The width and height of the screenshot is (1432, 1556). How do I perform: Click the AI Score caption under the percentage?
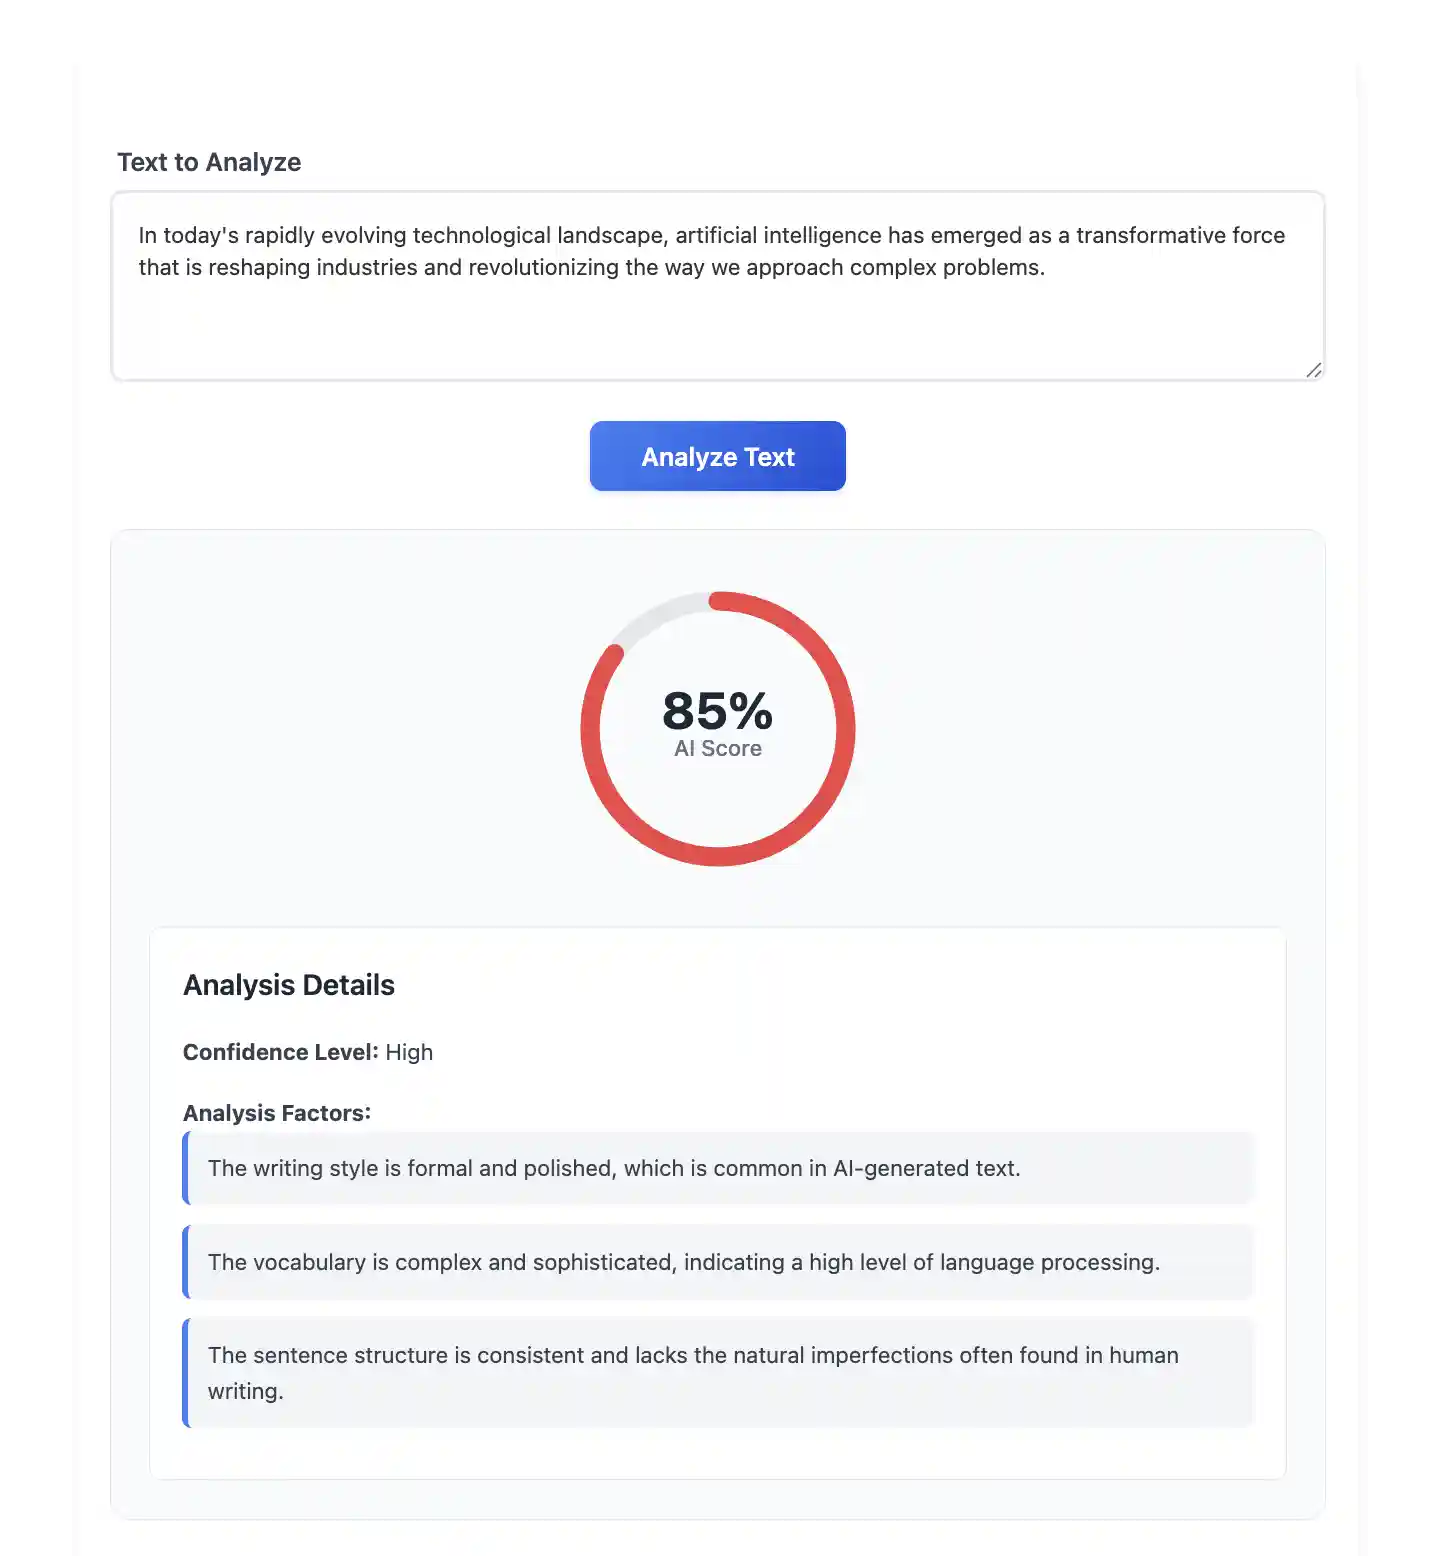(716, 748)
